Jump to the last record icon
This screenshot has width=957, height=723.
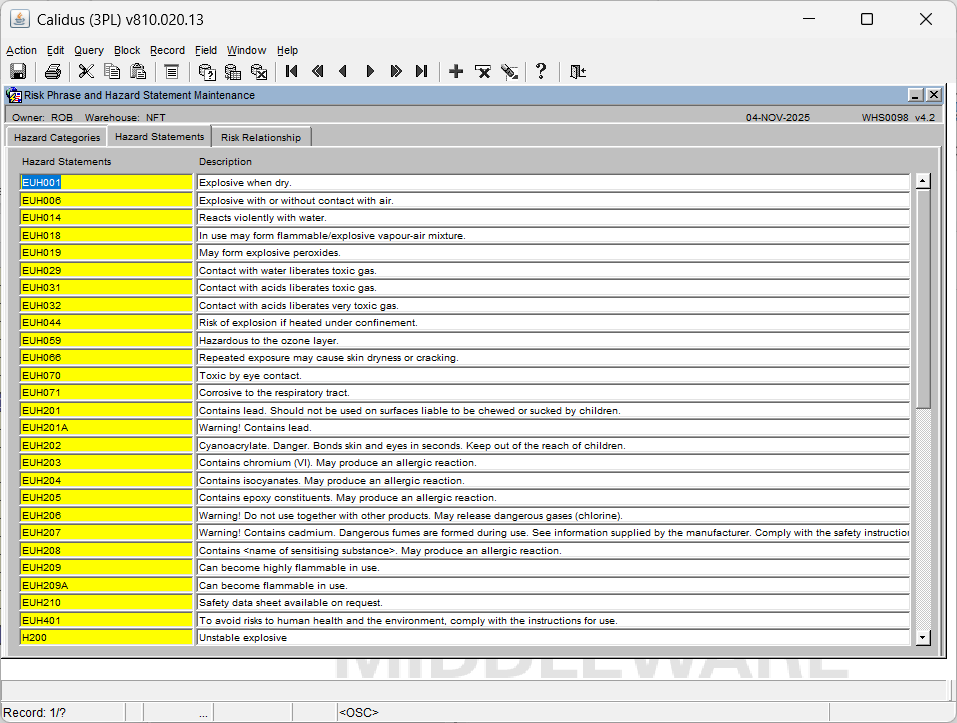(x=421, y=71)
